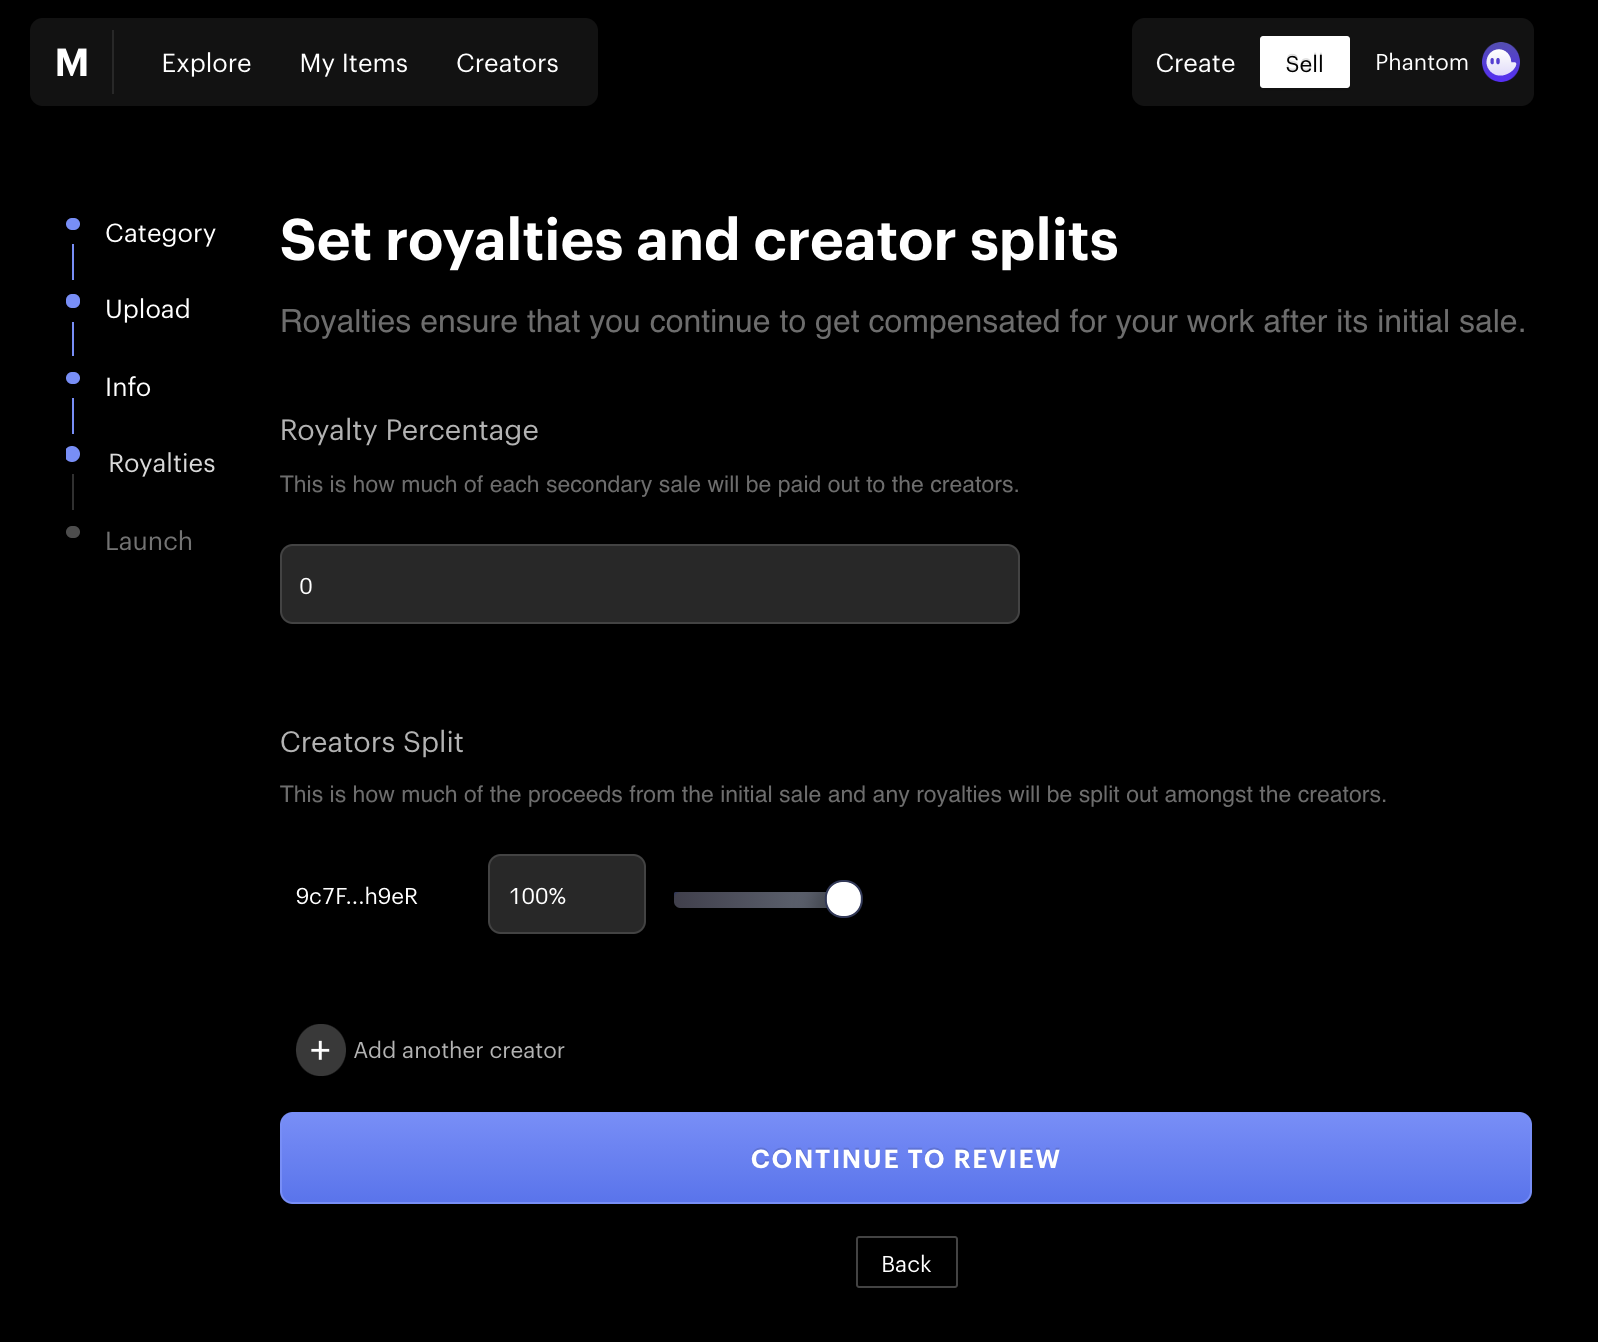Open the Explore menu item

coord(206,63)
